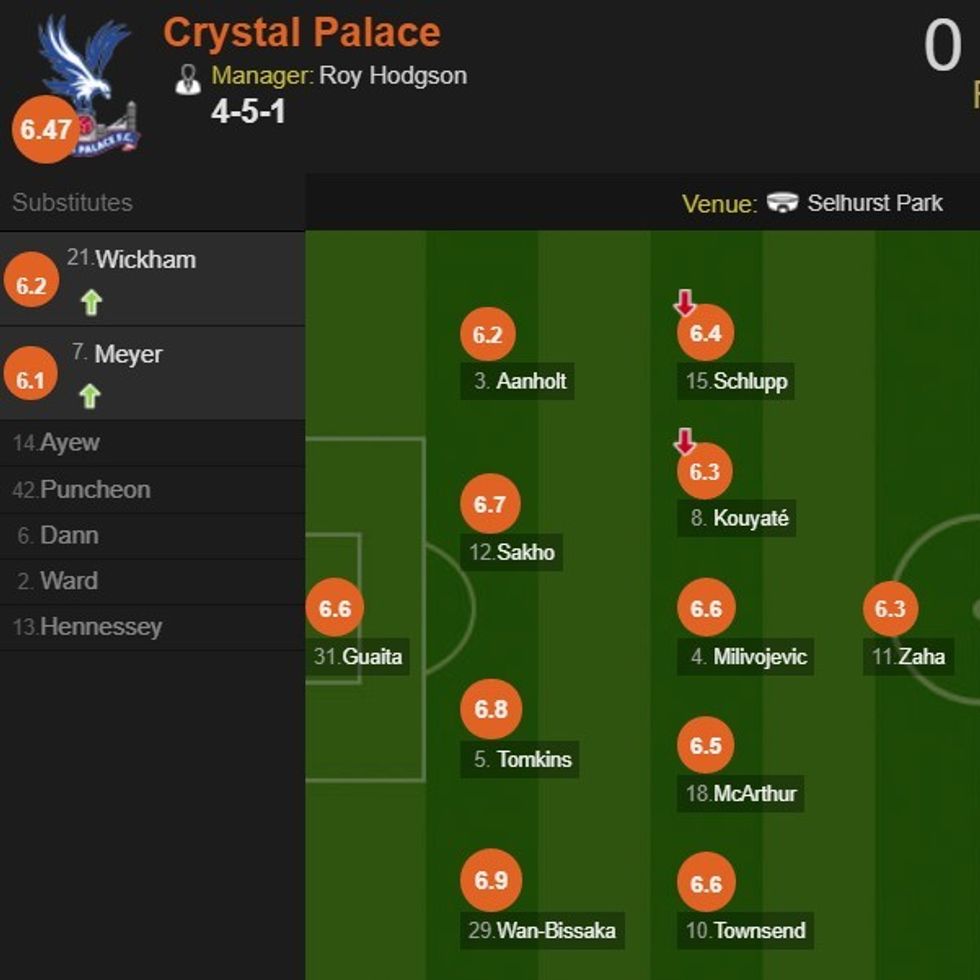980x980 pixels.
Task: Click the manager silhouette icon
Action: (188, 78)
